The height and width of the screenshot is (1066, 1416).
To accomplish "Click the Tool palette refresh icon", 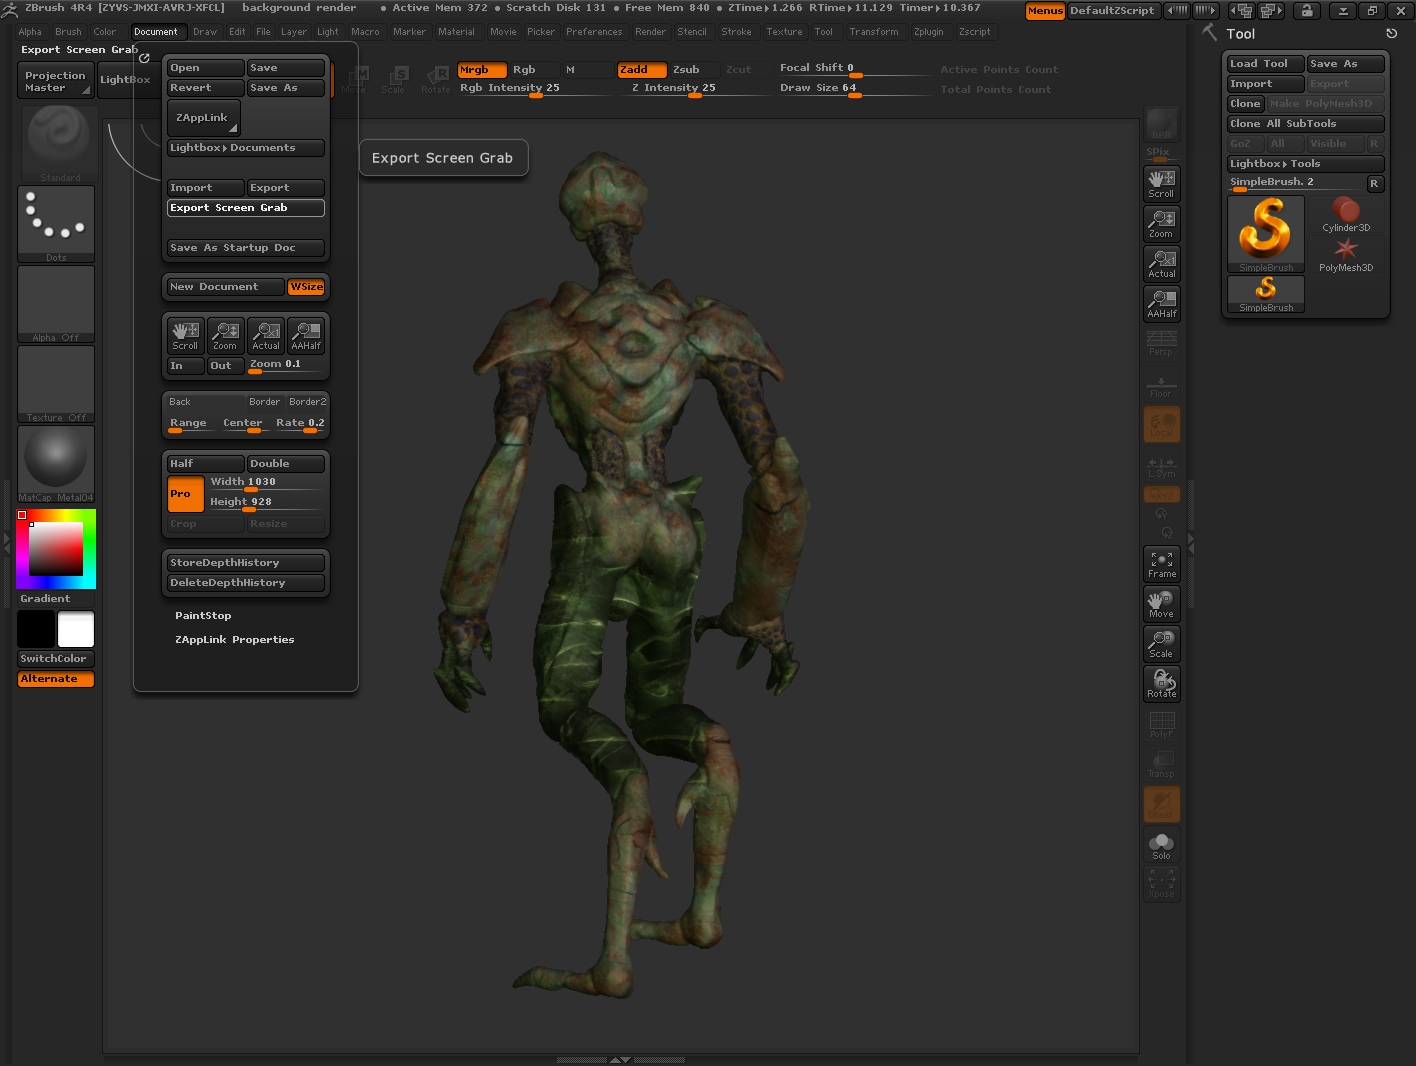I will point(1391,33).
